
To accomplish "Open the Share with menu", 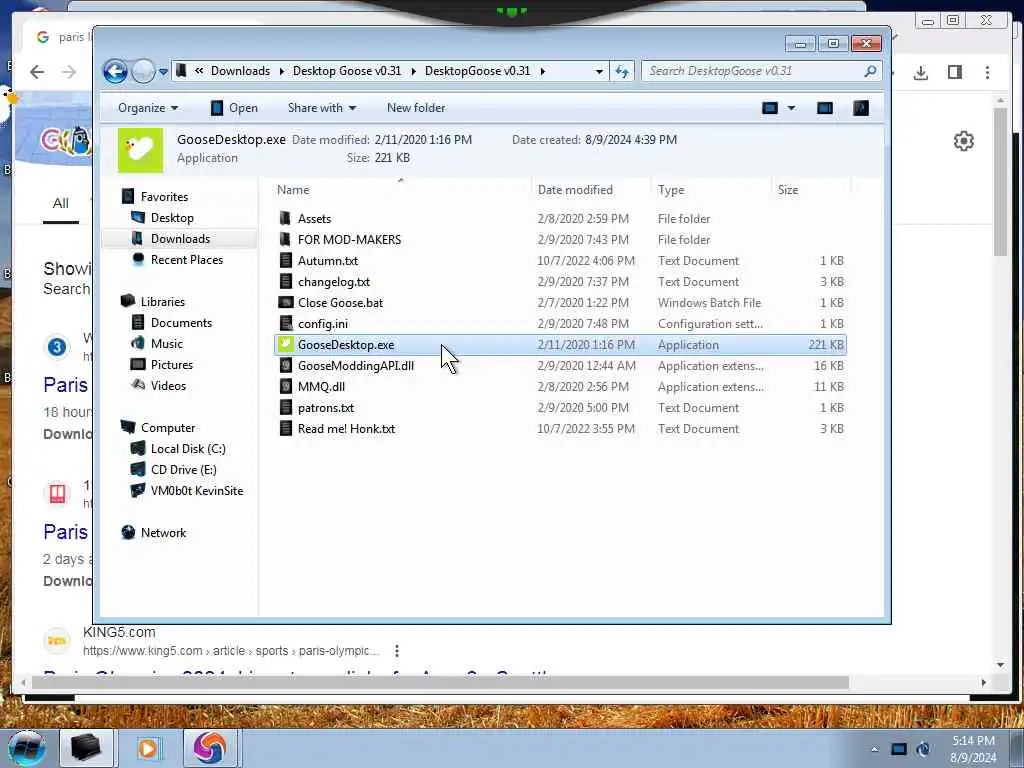I will click(x=322, y=108).
